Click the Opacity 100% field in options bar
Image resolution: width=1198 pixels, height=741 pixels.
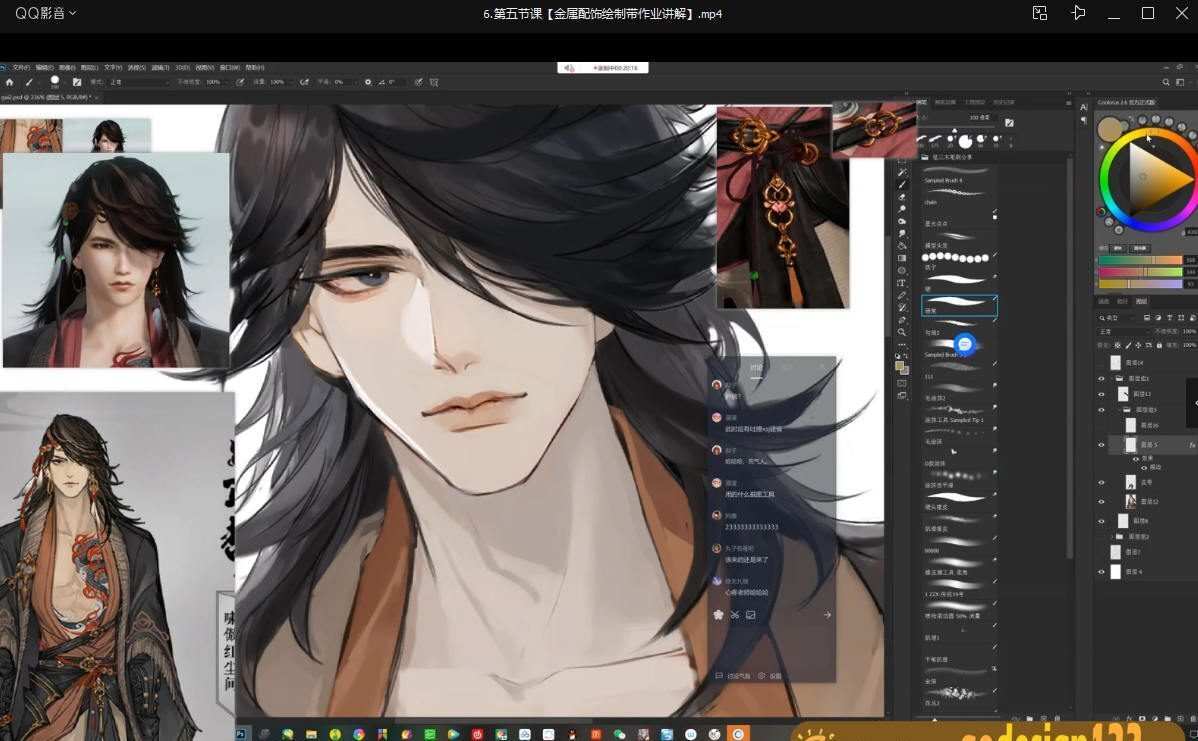coord(215,82)
